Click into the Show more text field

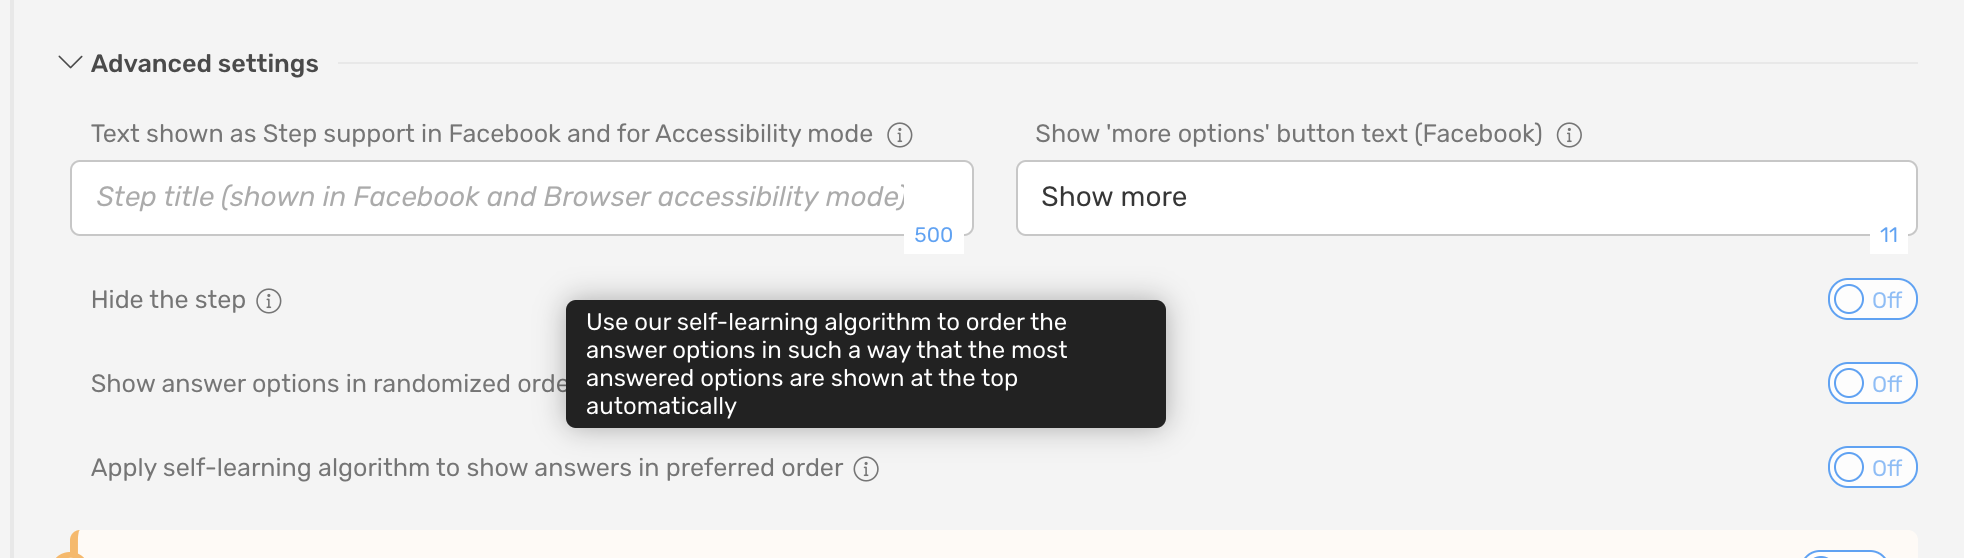pos(1467,198)
